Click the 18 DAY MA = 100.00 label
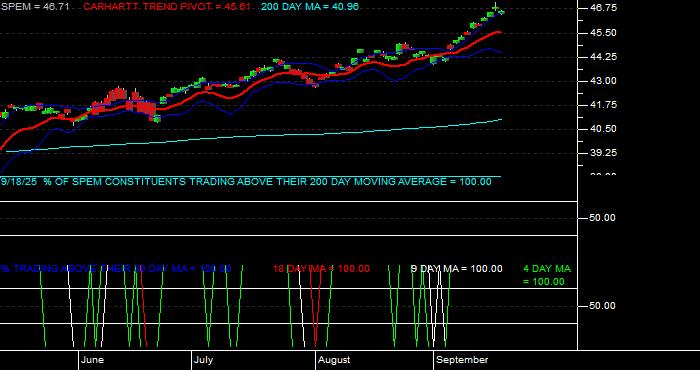 tap(321, 269)
